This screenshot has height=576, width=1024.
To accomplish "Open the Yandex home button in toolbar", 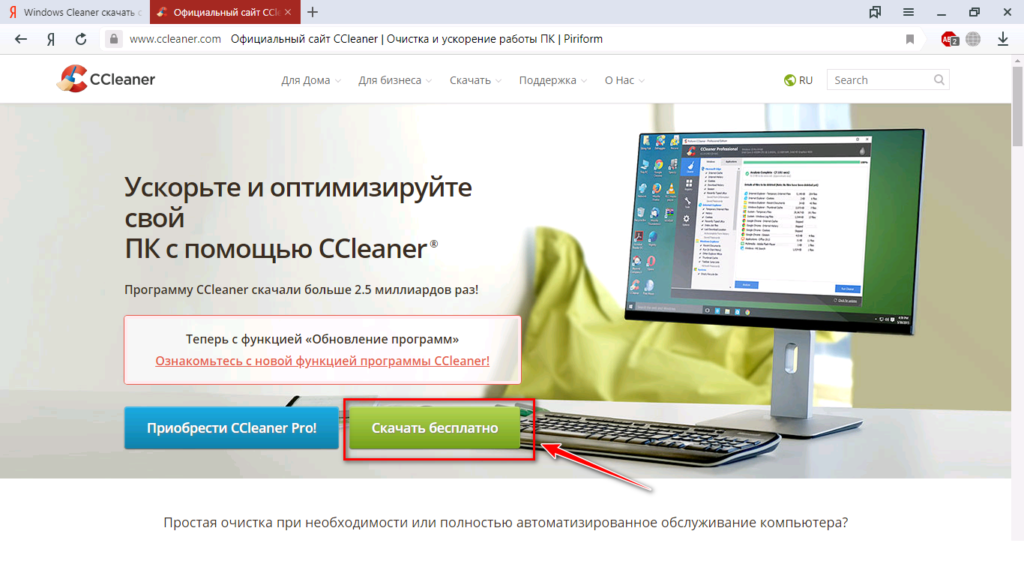I will click(50, 39).
